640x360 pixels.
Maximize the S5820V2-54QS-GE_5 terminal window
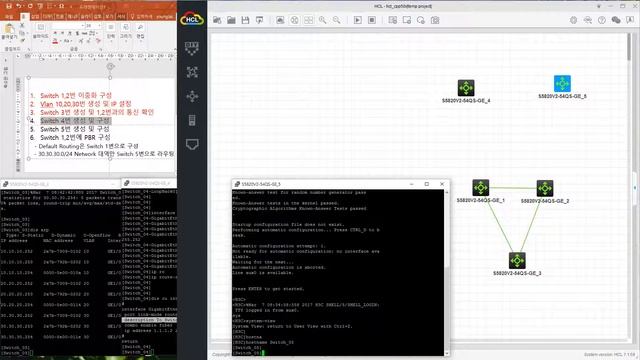(427, 184)
